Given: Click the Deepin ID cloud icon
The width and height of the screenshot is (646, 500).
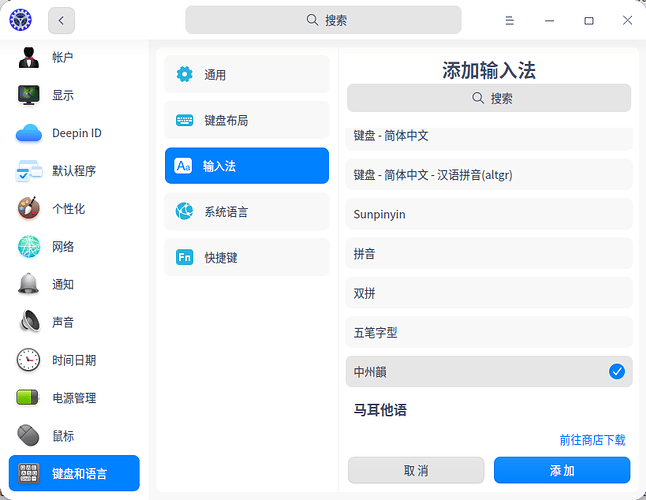Looking at the screenshot, I should [28, 133].
